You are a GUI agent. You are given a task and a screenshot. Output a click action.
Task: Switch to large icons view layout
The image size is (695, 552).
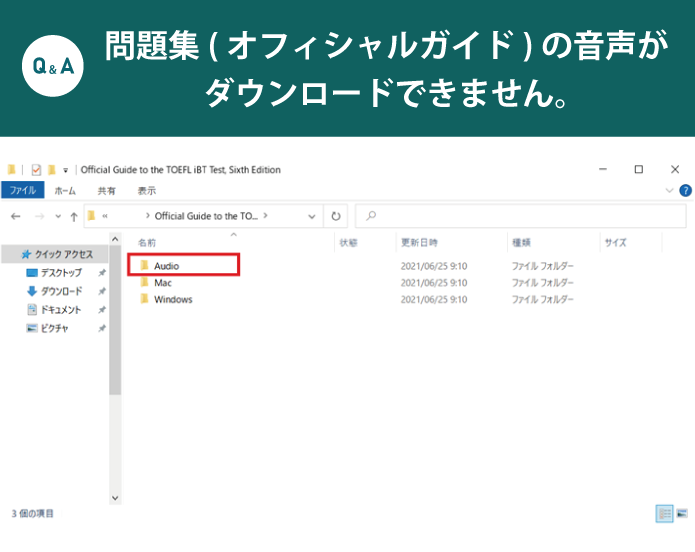pos(682,514)
